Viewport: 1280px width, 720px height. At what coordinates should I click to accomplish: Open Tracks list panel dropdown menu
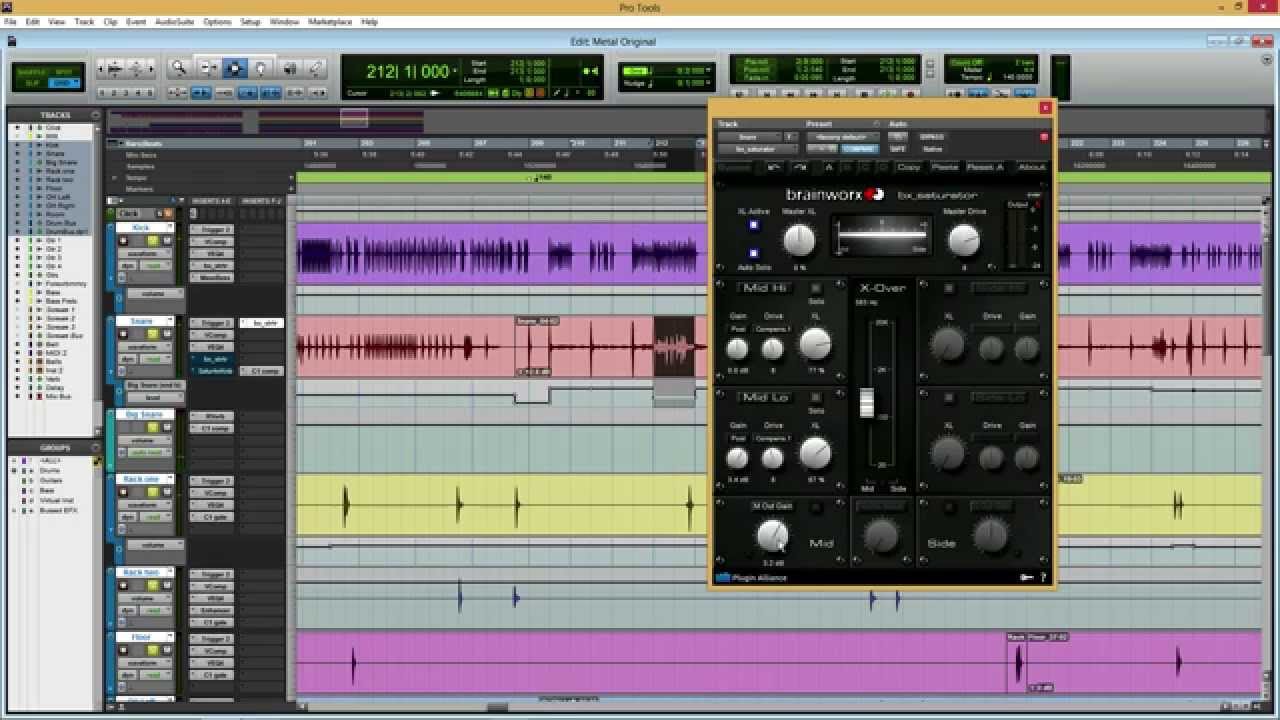(x=96, y=115)
